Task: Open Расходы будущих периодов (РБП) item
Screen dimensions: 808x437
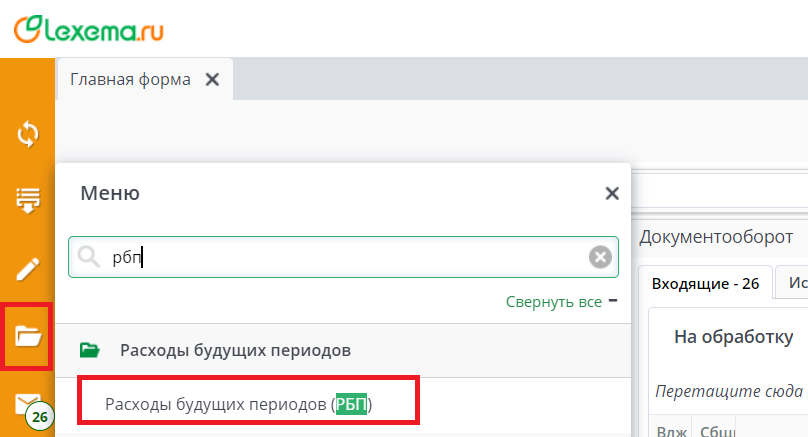Action: tap(246, 405)
